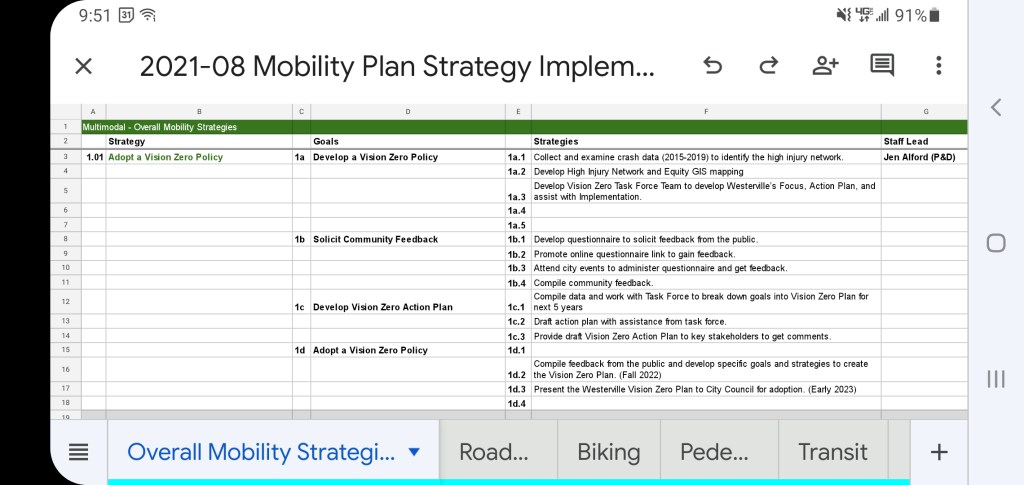Add a new sheet with the plus icon

[x=938, y=452]
